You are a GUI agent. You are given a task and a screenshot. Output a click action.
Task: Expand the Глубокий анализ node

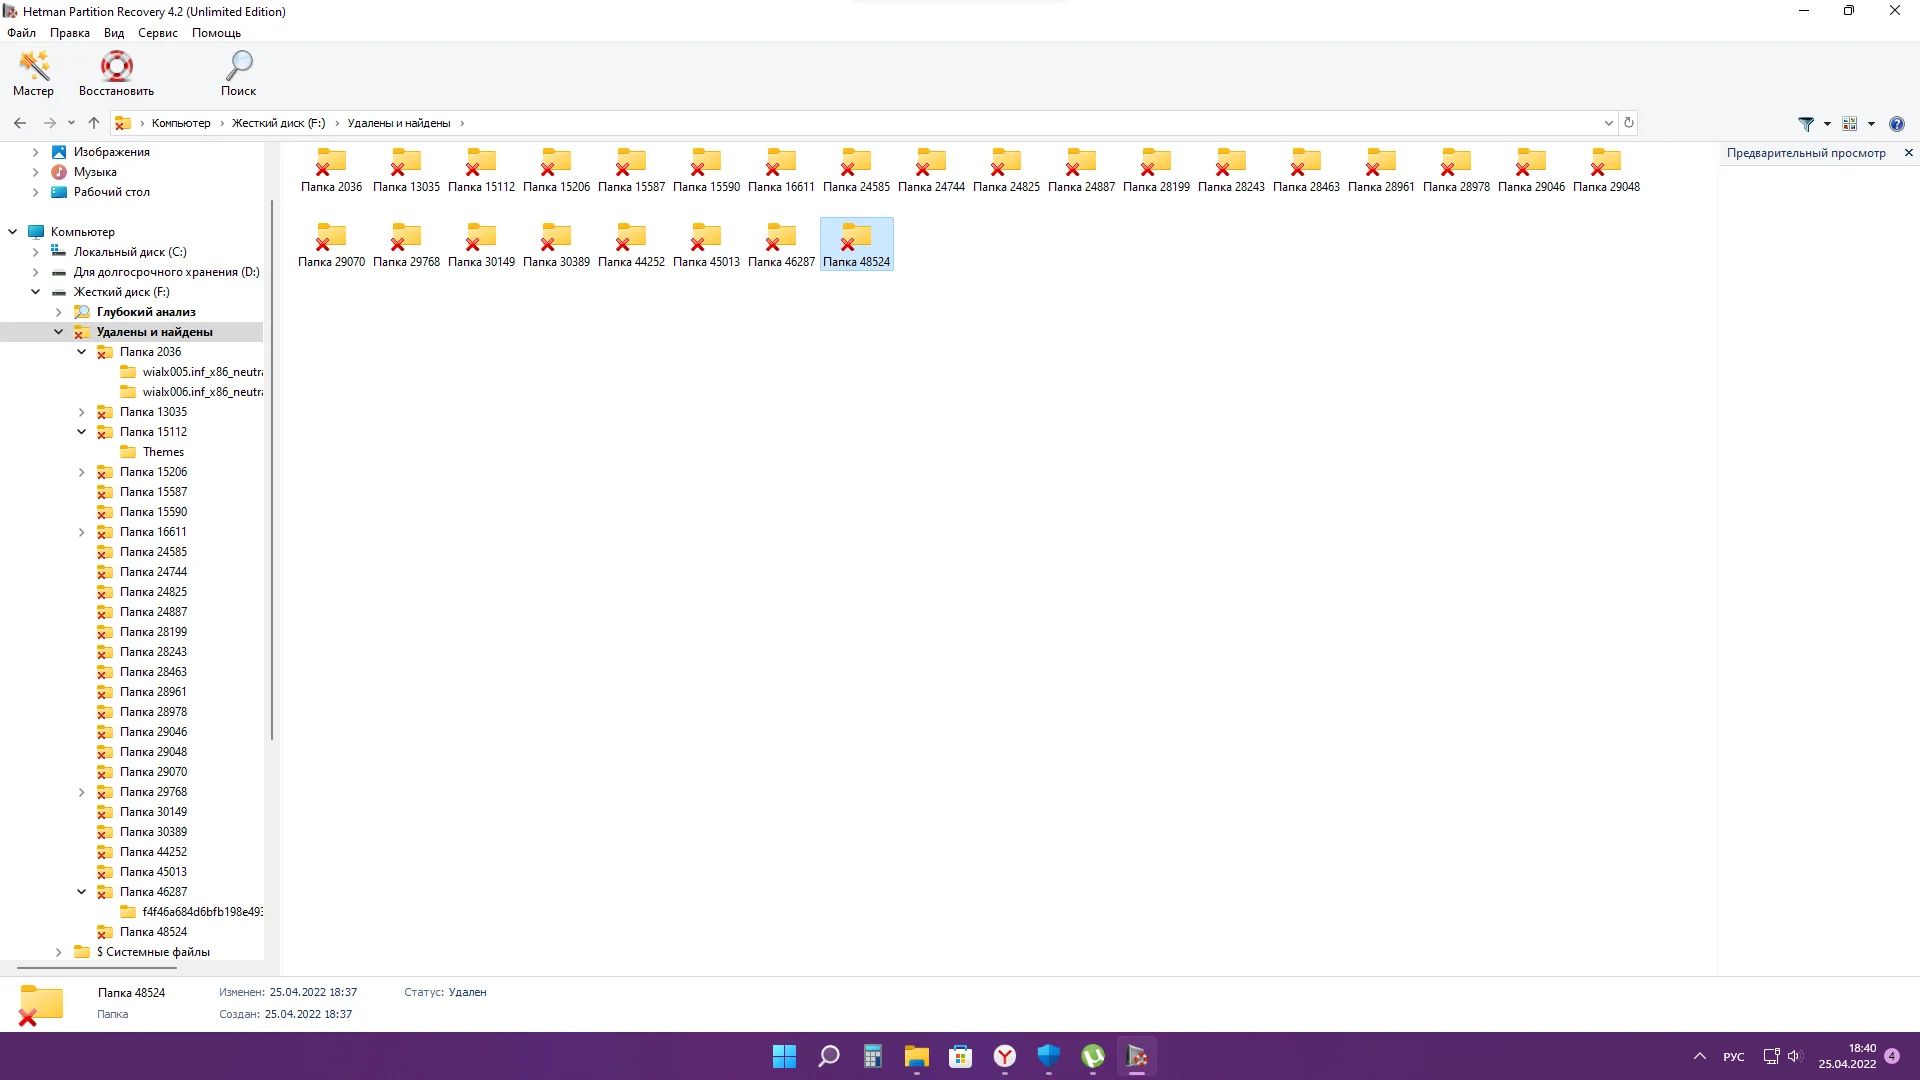59,312
